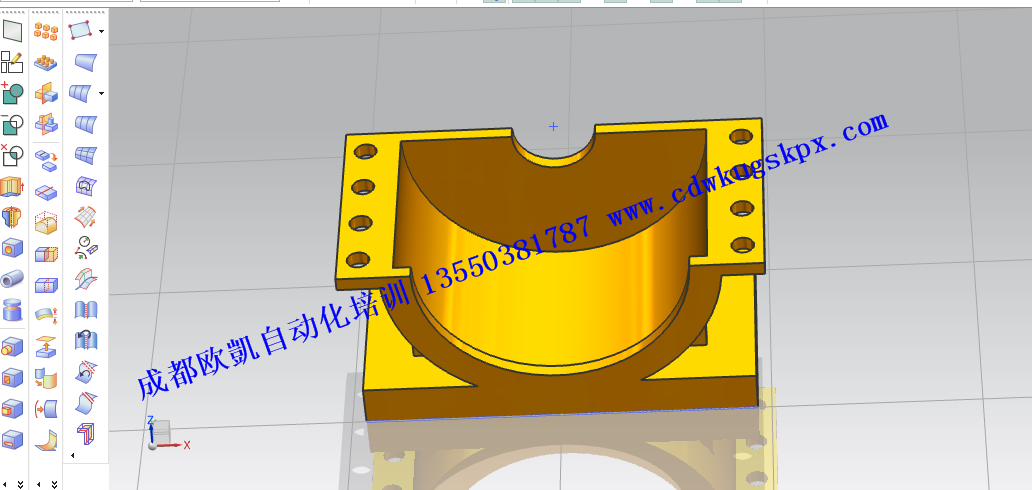Image resolution: width=1032 pixels, height=490 pixels.
Task: Select the plain swept surface icon
Action: click(x=86, y=62)
